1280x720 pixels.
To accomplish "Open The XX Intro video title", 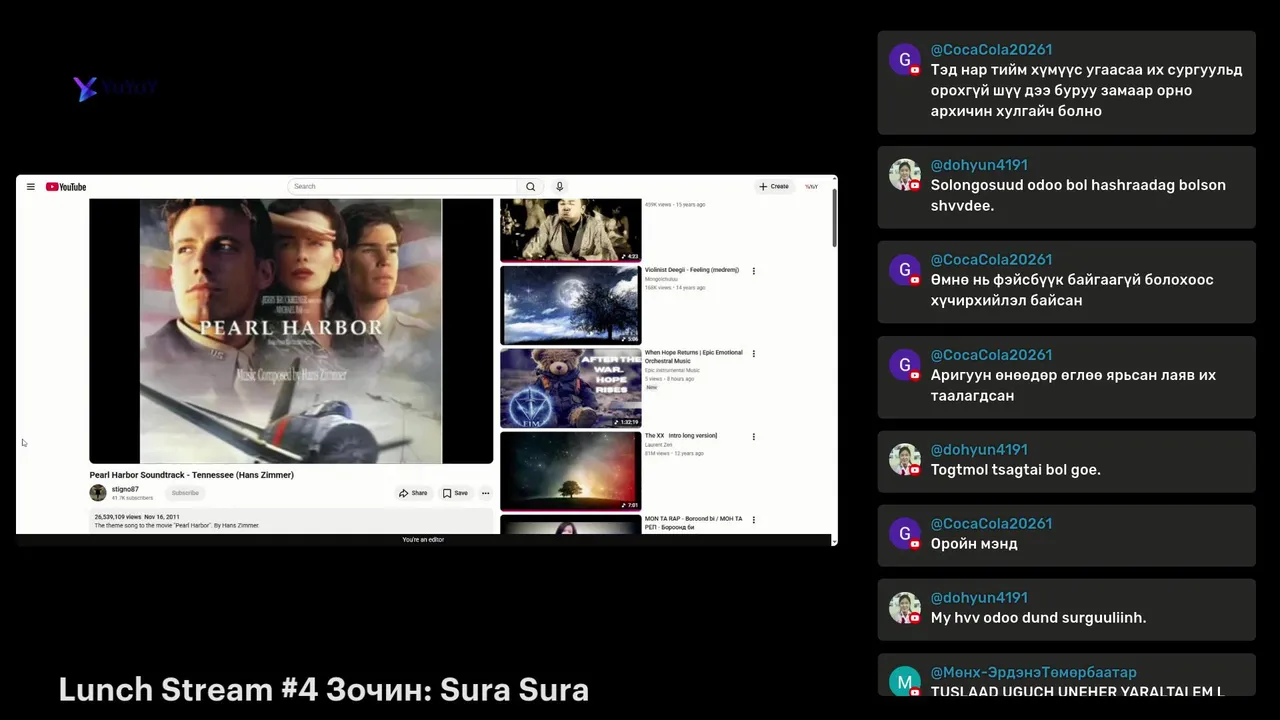I will (681, 436).
